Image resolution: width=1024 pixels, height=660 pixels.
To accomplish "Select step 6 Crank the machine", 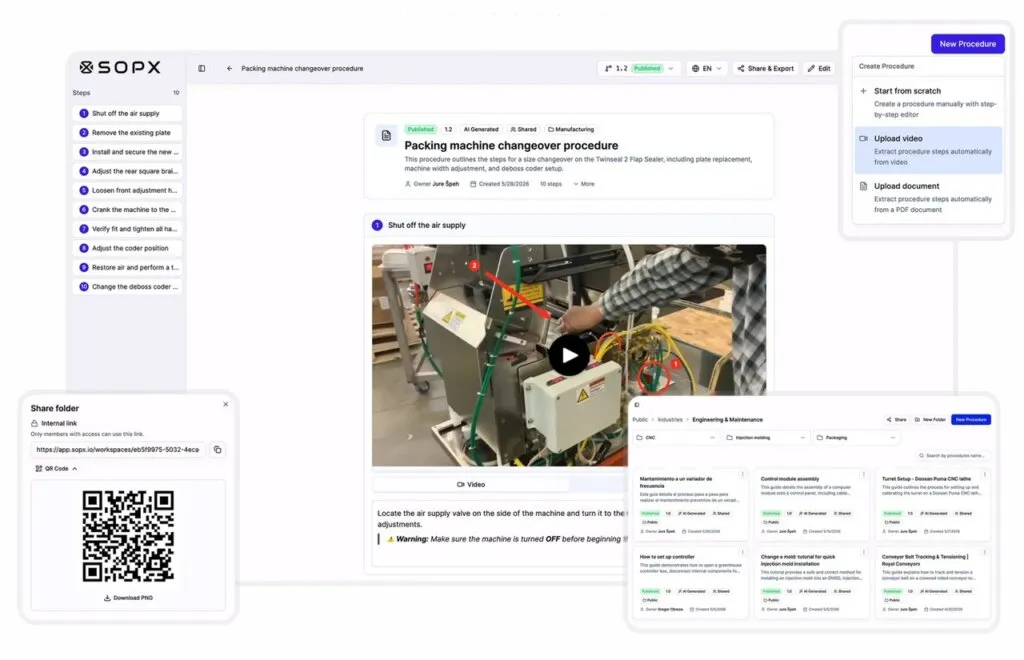I will point(127,210).
